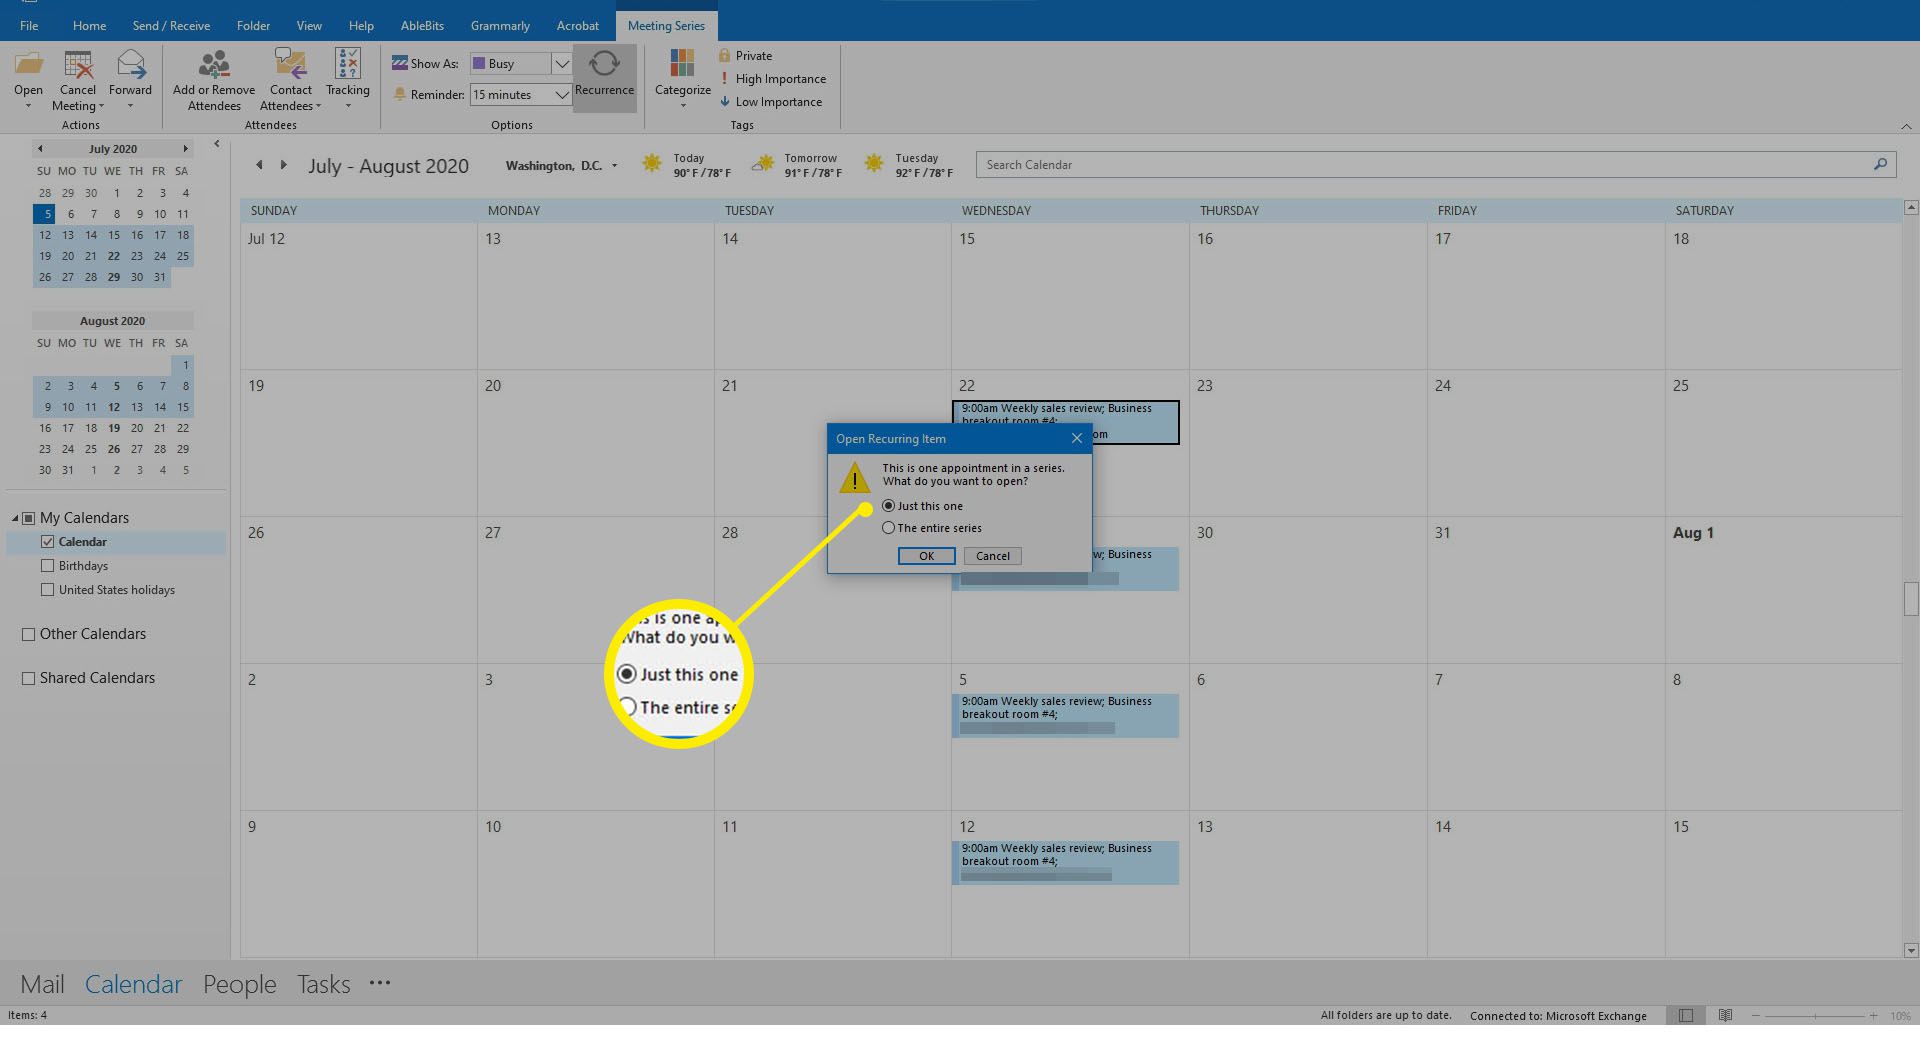The height and width of the screenshot is (1048, 1920).
Task: Toggle My Calendars group checkbox
Action: pyautogui.click(x=28, y=518)
